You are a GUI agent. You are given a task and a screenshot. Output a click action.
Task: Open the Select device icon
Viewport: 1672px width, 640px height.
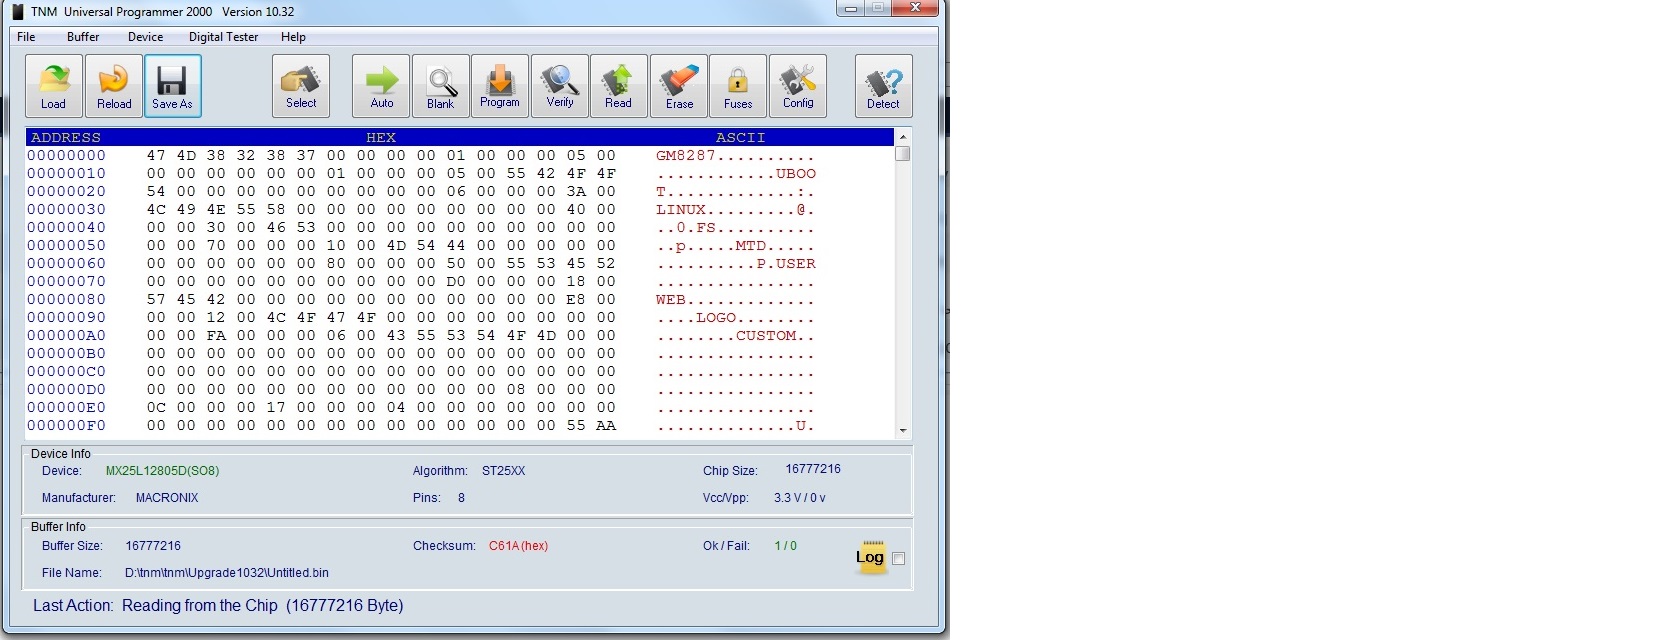[x=301, y=86]
